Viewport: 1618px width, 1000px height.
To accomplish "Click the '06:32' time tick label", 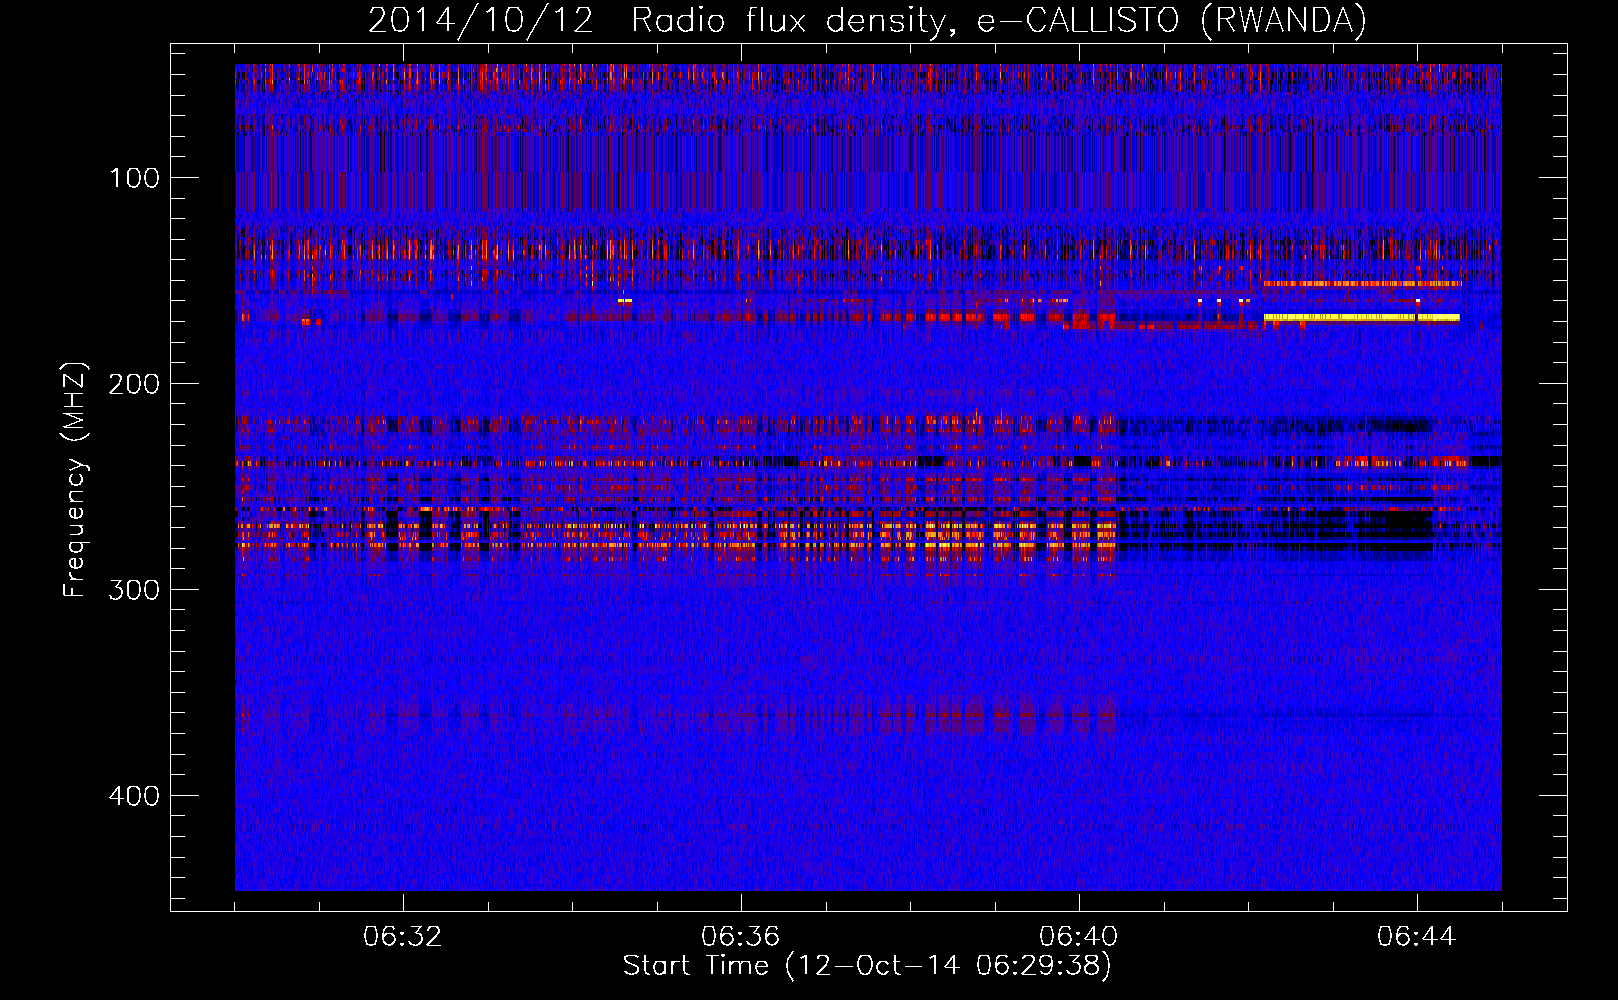I will click(x=403, y=936).
